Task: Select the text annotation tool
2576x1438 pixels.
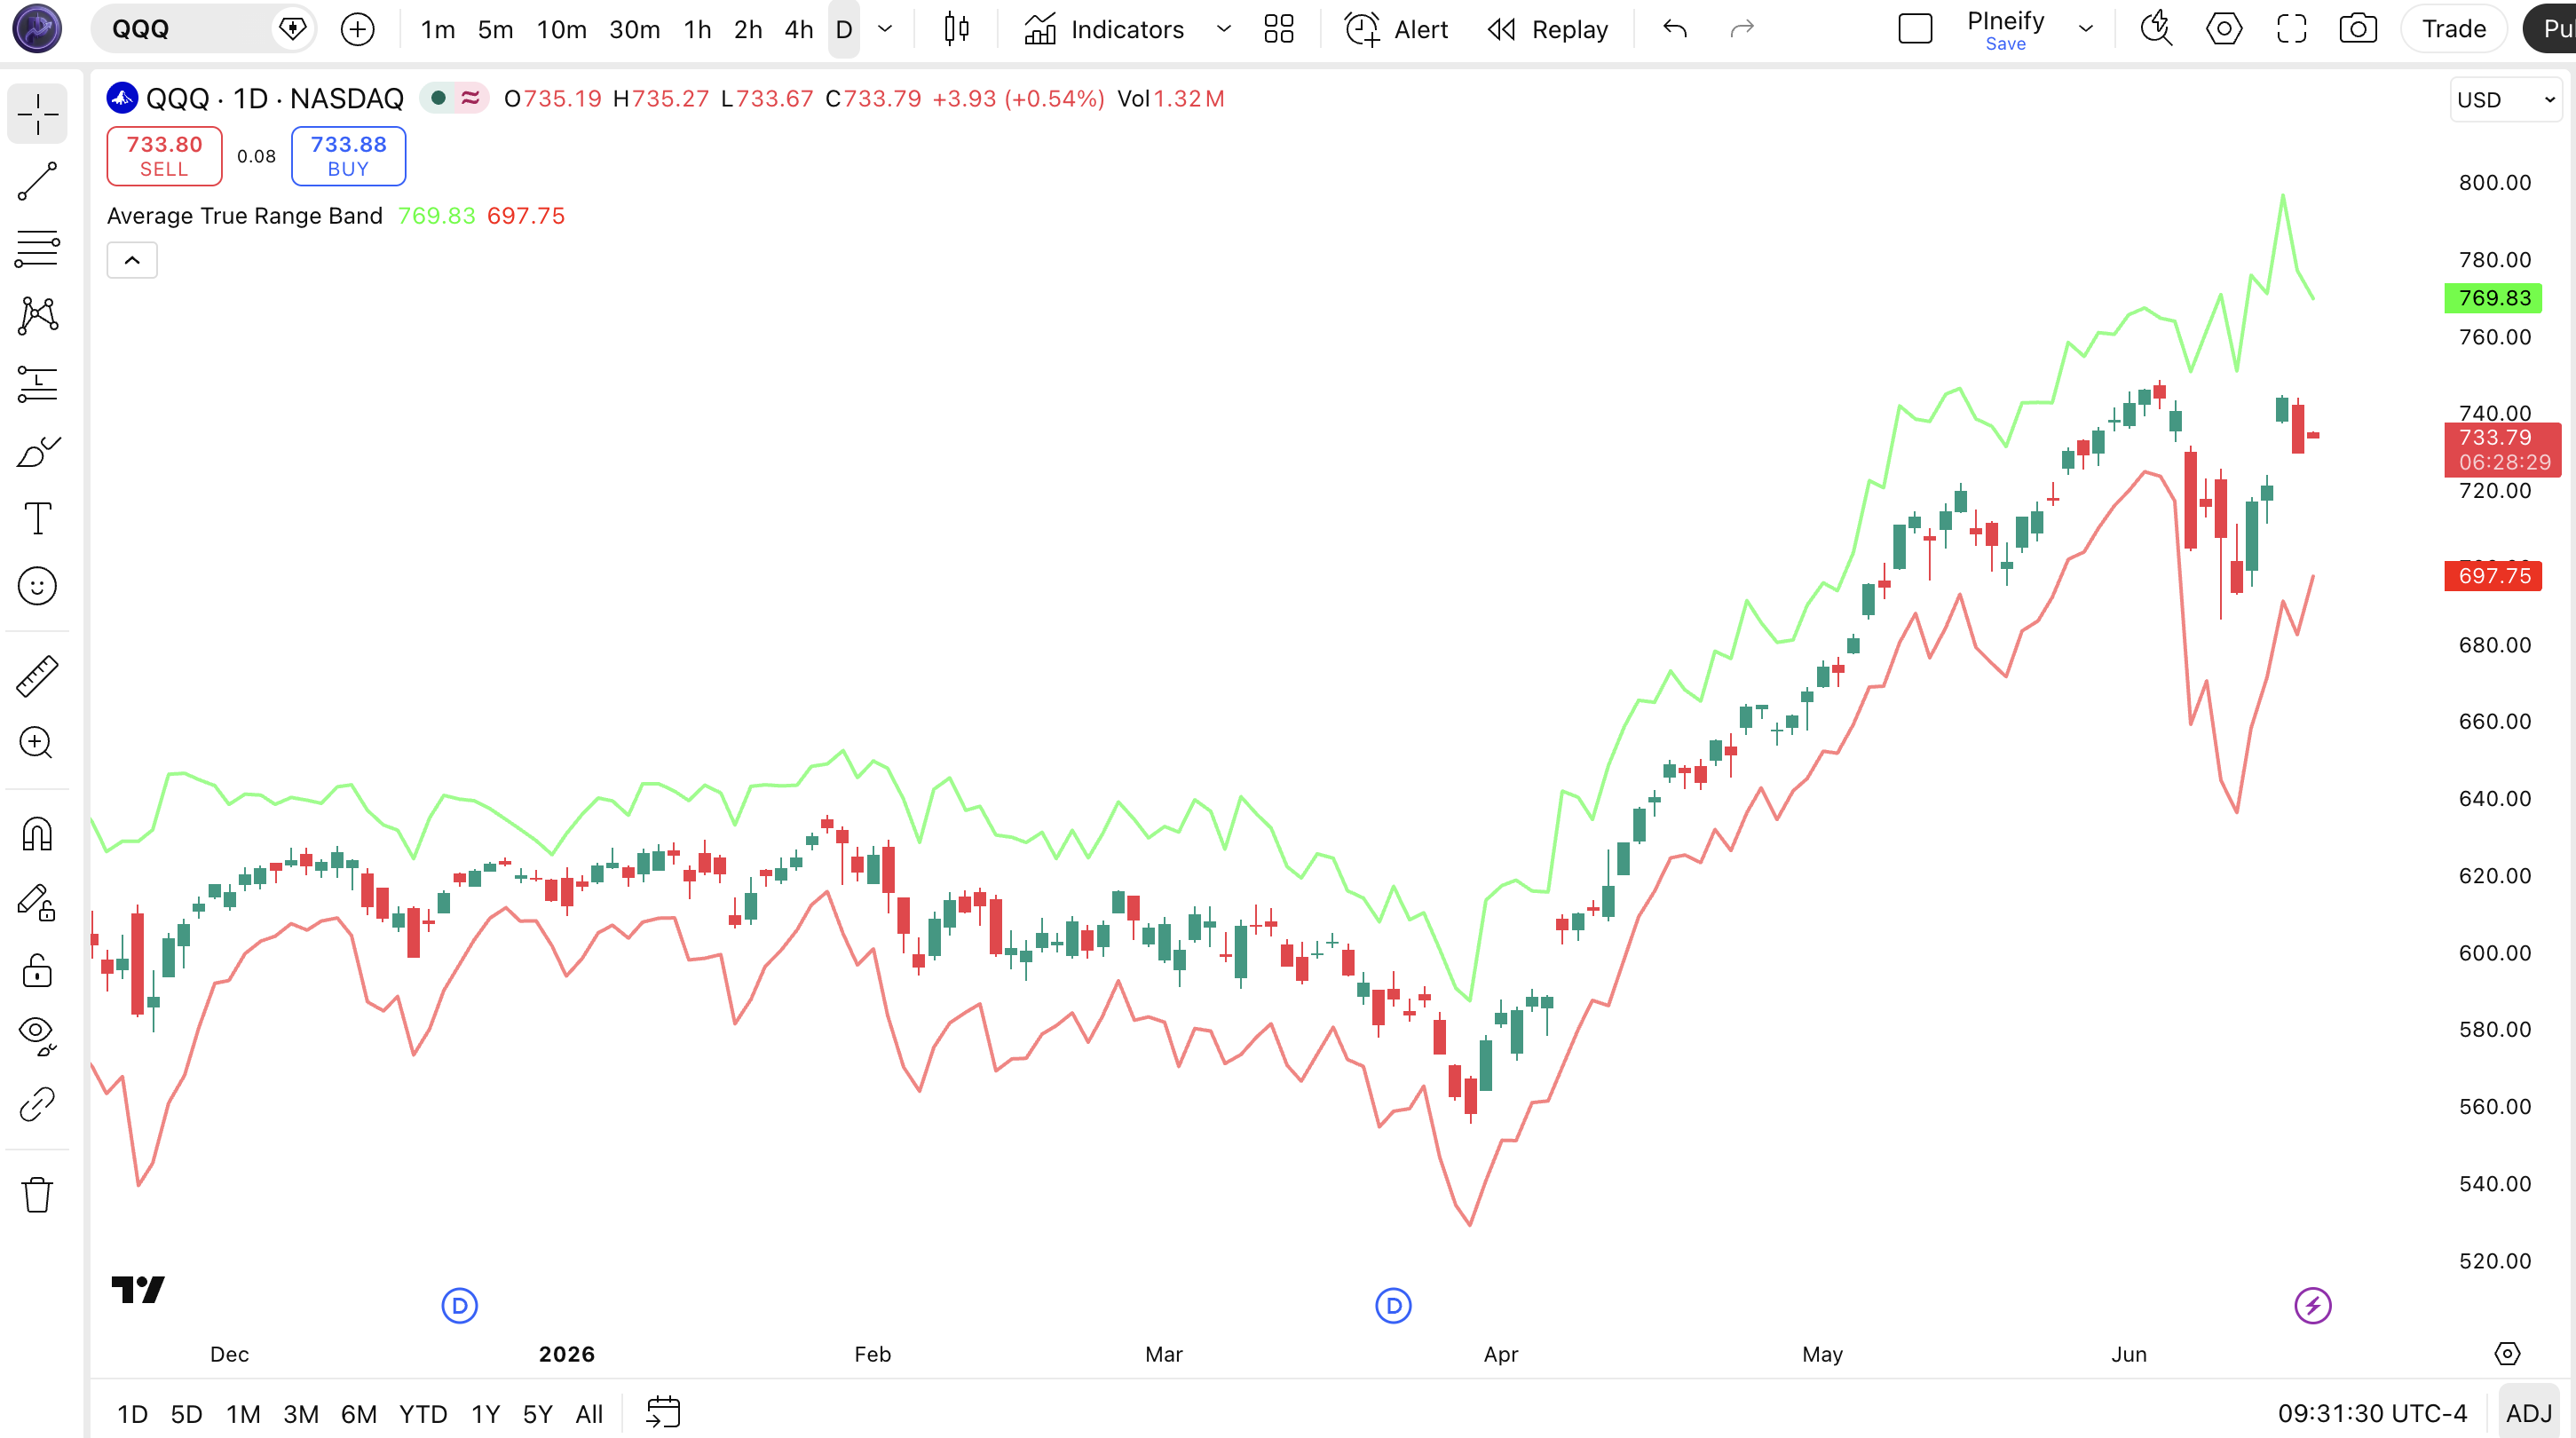Action: click(x=37, y=519)
